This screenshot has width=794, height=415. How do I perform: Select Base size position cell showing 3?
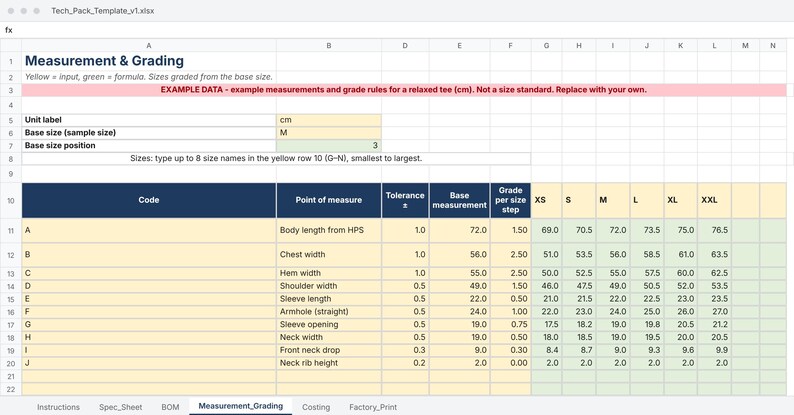point(329,145)
